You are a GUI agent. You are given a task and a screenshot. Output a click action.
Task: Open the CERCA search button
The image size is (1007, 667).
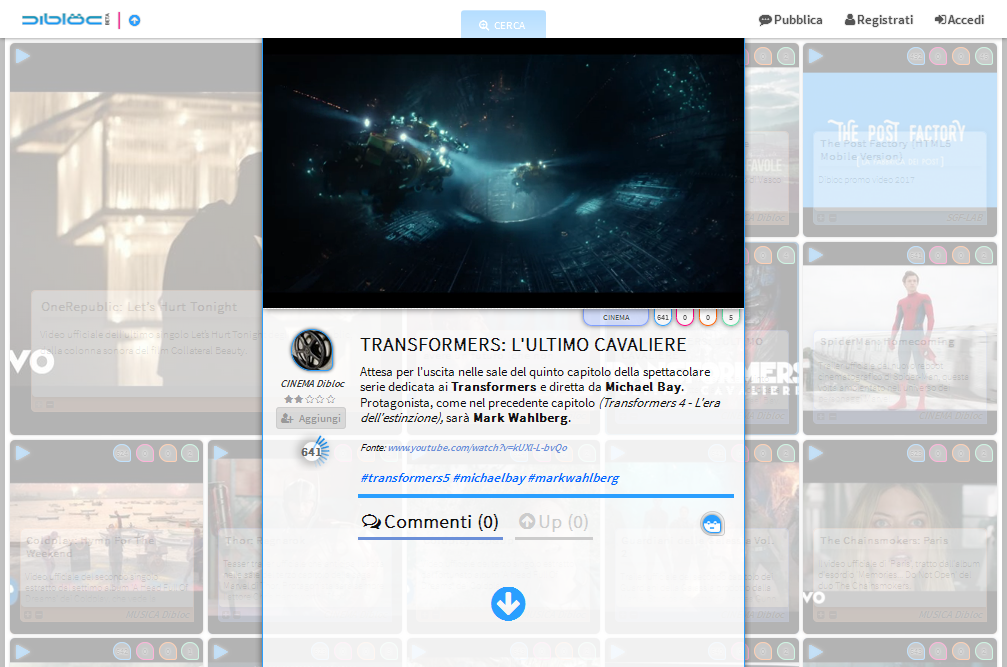point(503,24)
